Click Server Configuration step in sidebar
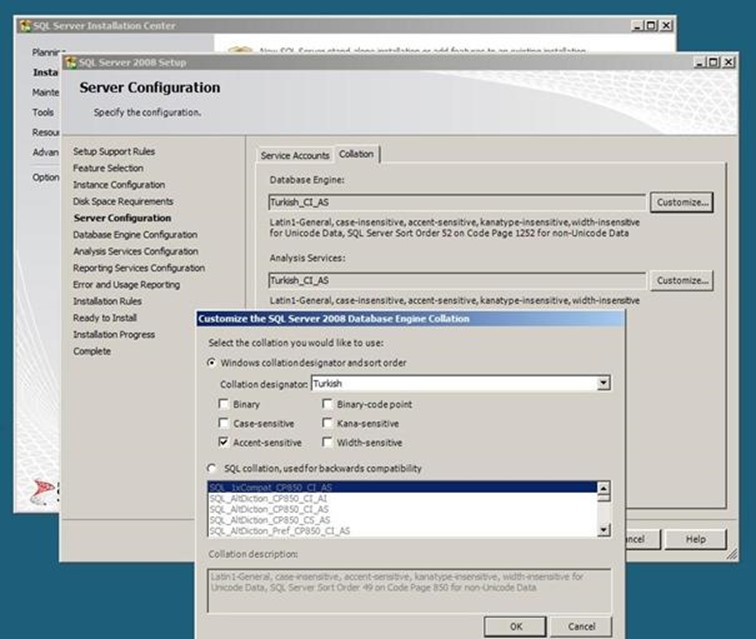 point(122,218)
